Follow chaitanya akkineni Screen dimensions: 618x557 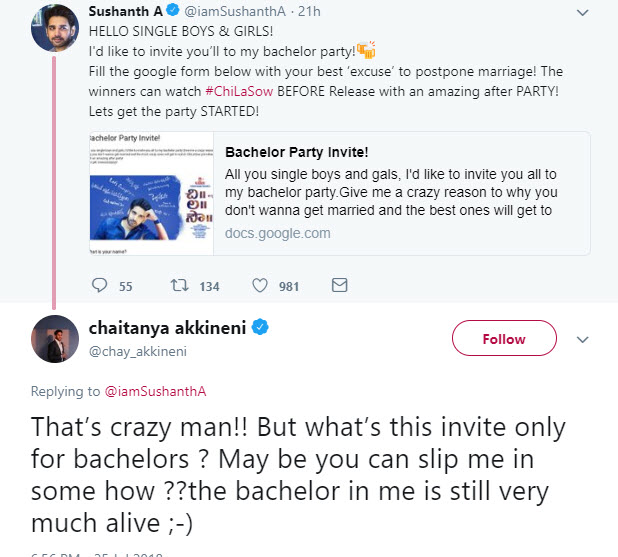[504, 339]
